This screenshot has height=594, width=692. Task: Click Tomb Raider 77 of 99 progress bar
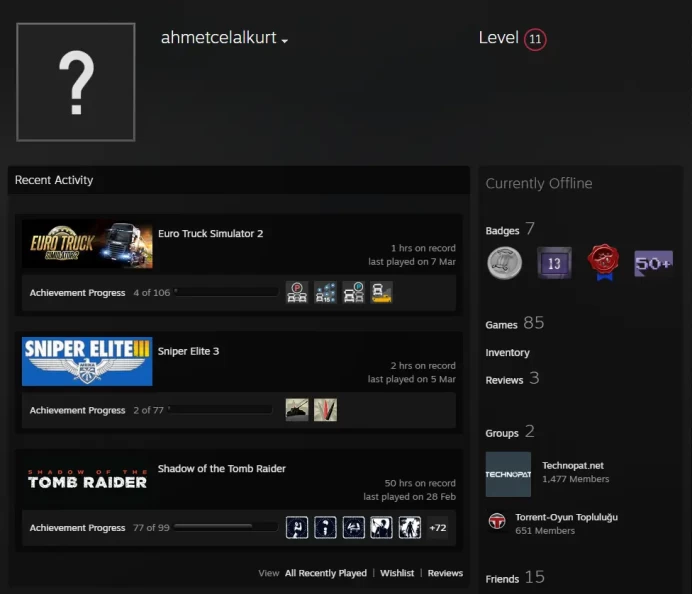pyautogui.click(x=226, y=527)
